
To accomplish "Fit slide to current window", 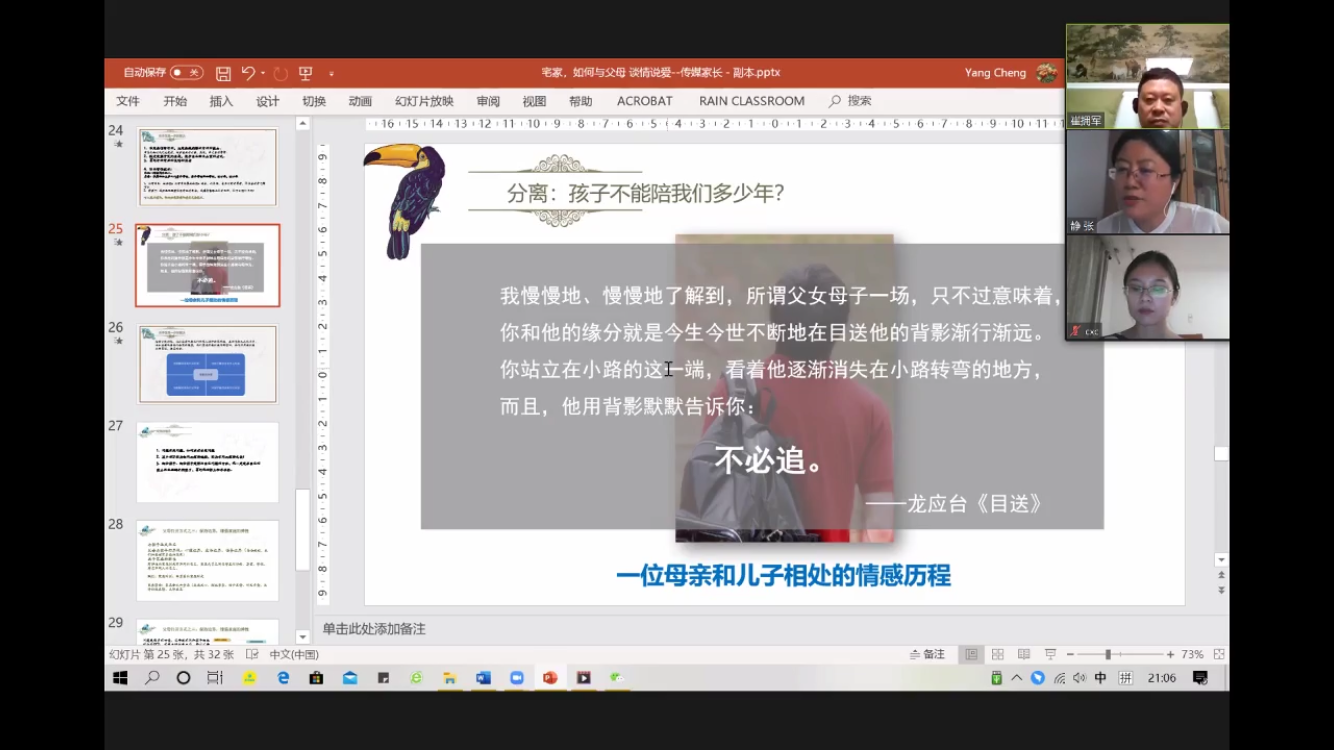I will coord(1218,654).
